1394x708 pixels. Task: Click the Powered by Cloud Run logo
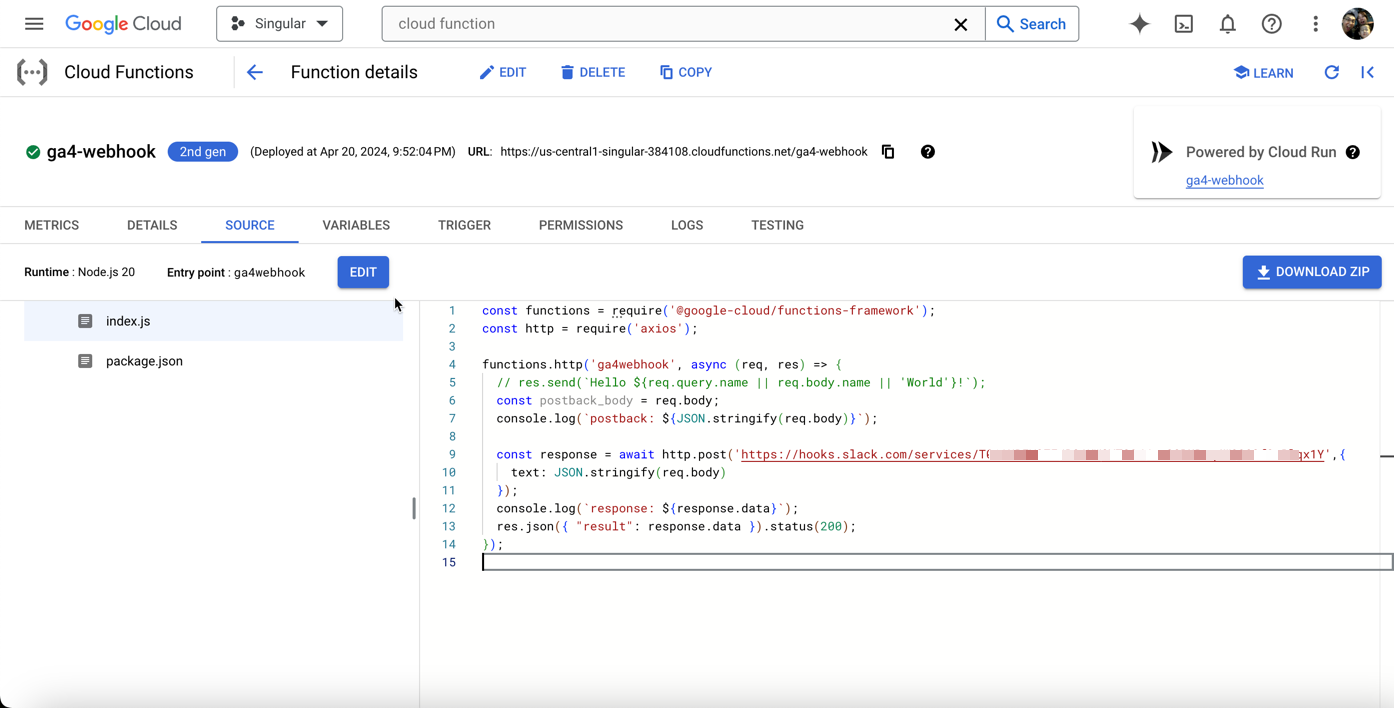(x=1162, y=152)
